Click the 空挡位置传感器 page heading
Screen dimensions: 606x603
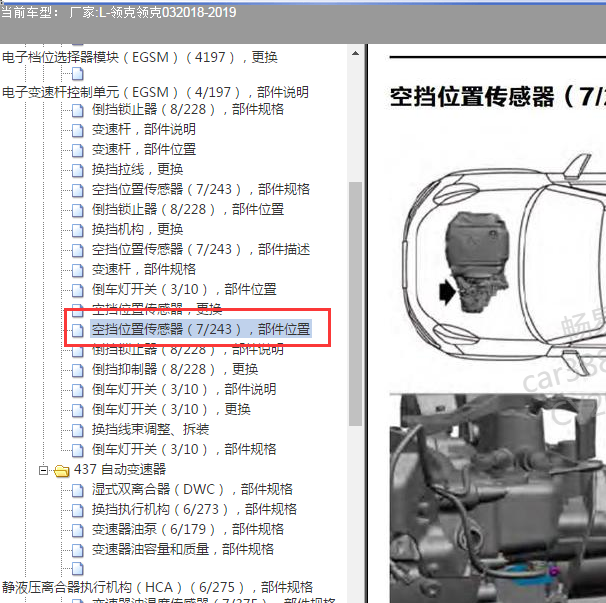498,96
